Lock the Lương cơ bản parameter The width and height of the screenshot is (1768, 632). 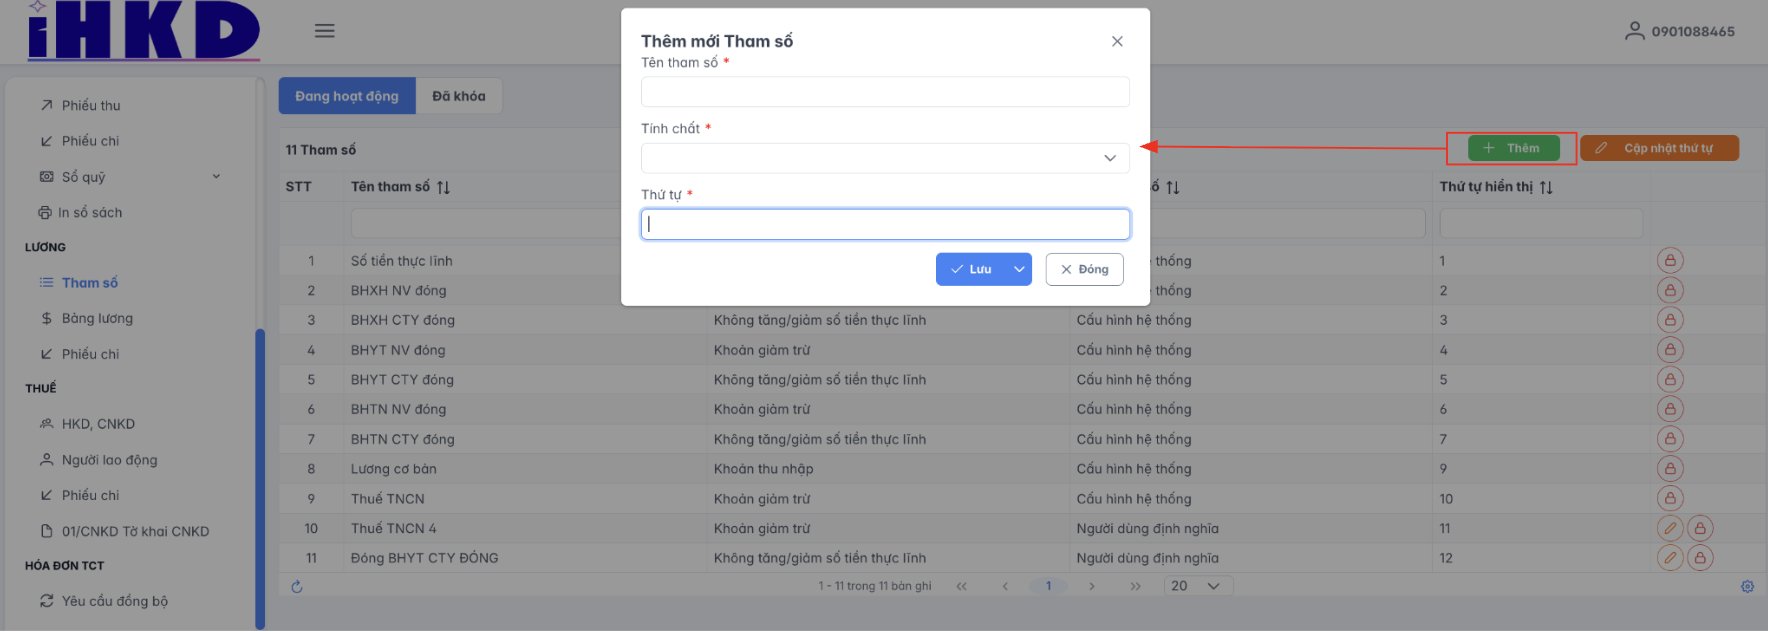coord(1670,469)
